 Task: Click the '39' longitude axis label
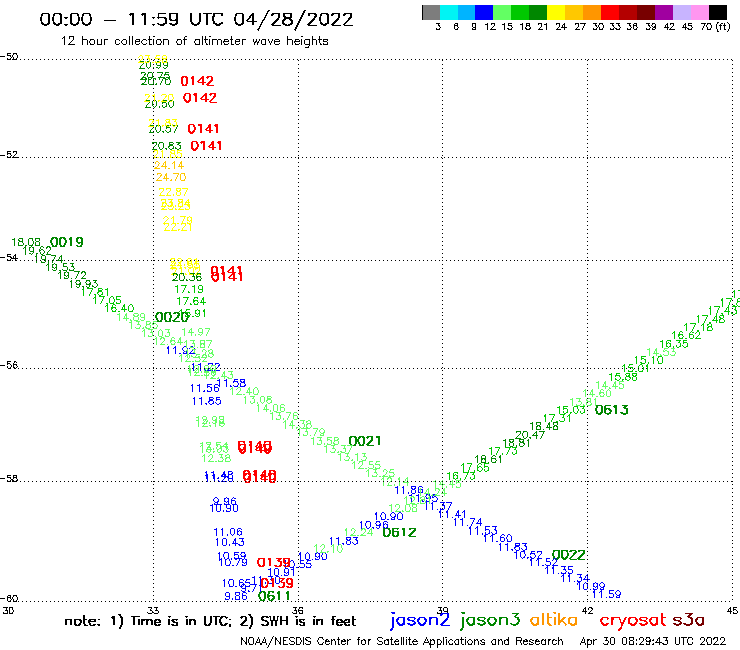(443, 610)
